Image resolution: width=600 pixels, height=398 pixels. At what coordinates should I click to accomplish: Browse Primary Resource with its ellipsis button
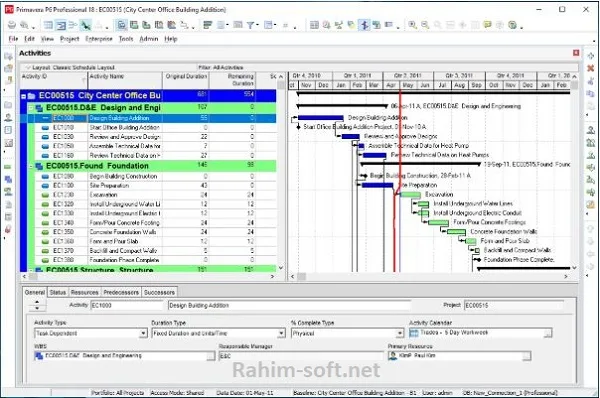(527, 356)
